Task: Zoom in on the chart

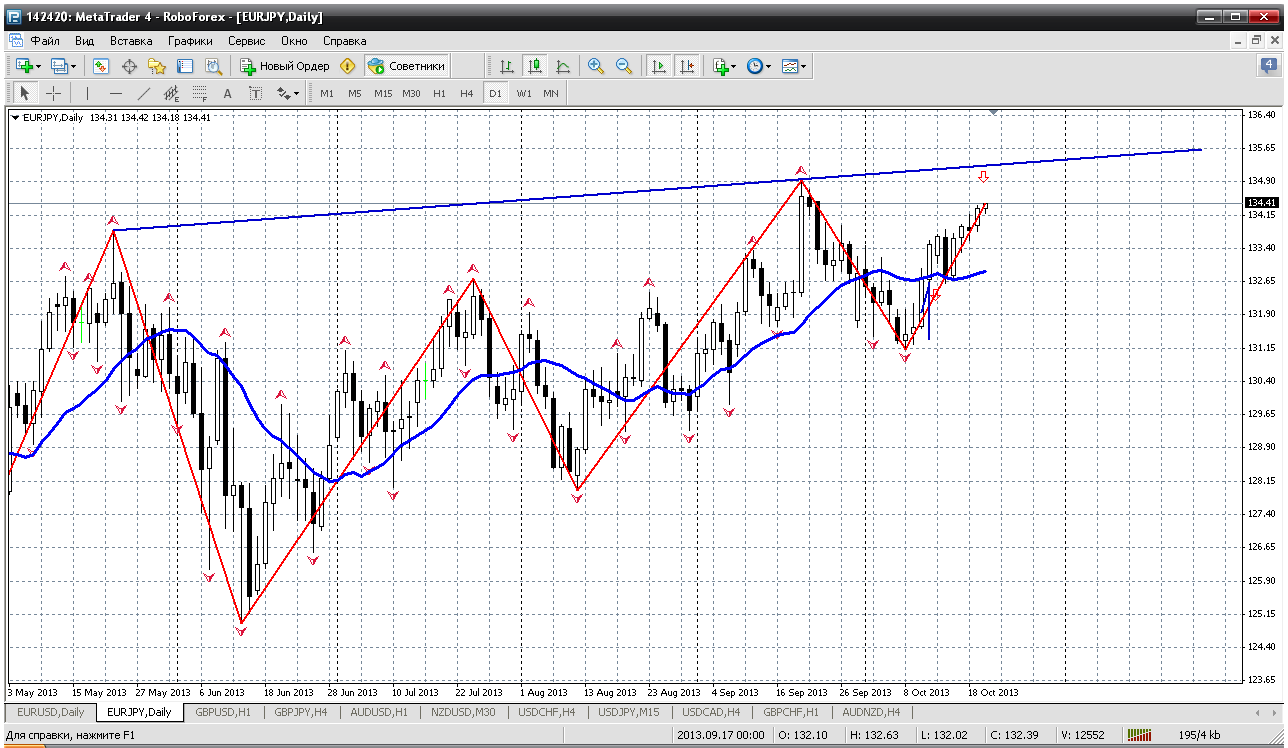Action: tap(596, 66)
